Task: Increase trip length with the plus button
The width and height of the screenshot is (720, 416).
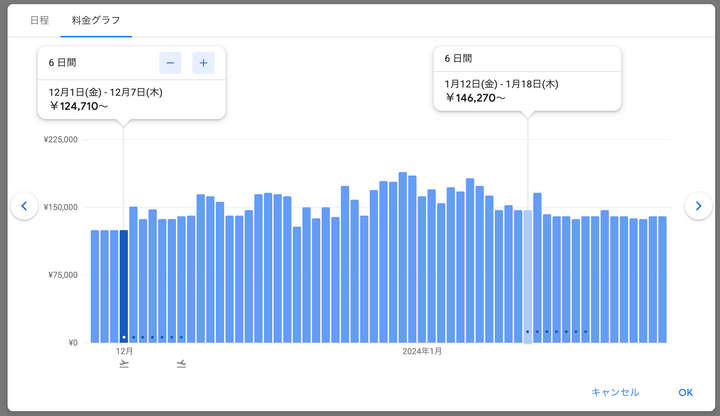Action: (x=203, y=63)
